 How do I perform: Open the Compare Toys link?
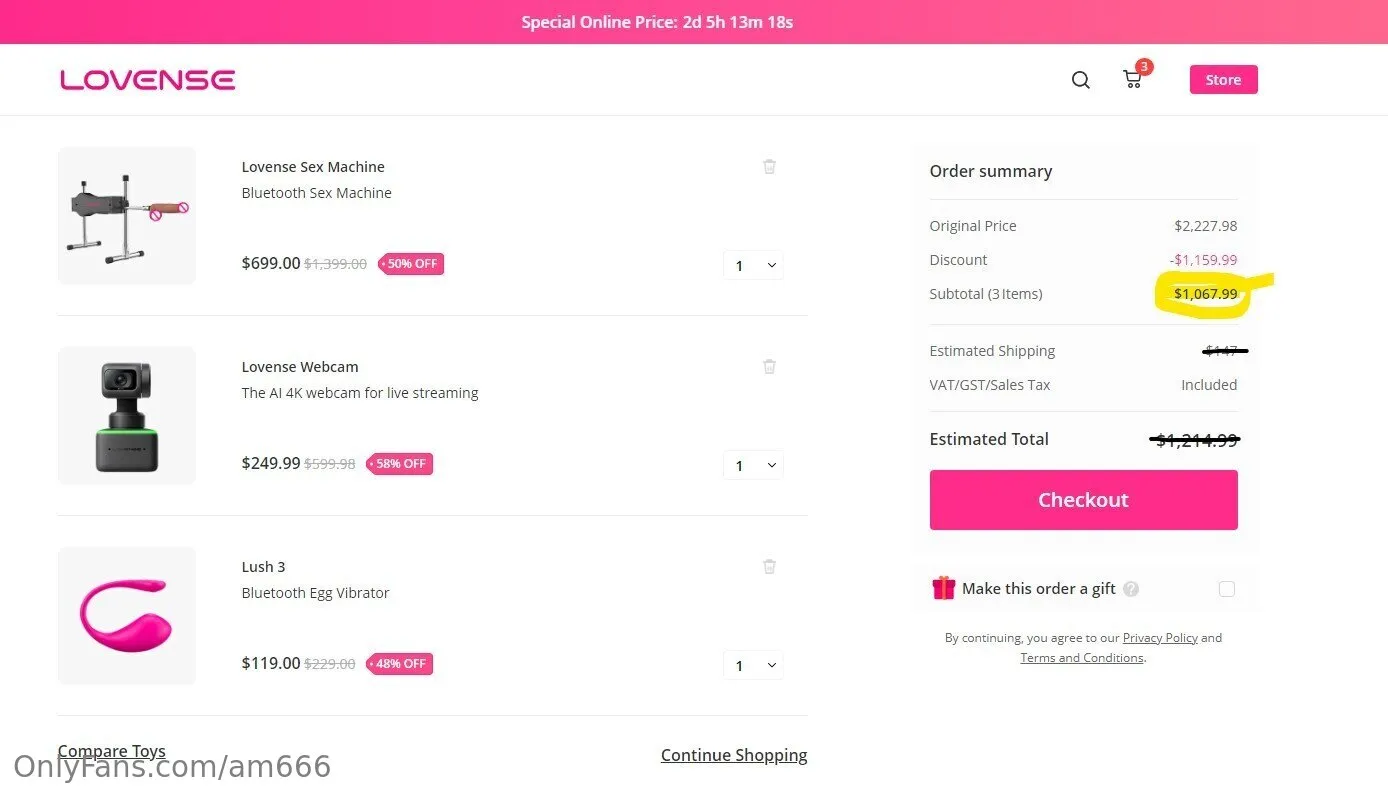tap(112, 751)
